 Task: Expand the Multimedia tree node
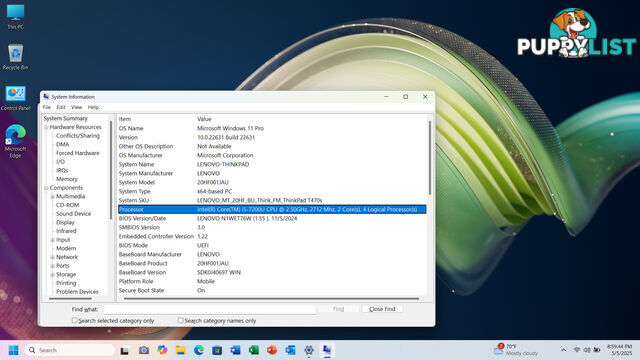coord(52,197)
